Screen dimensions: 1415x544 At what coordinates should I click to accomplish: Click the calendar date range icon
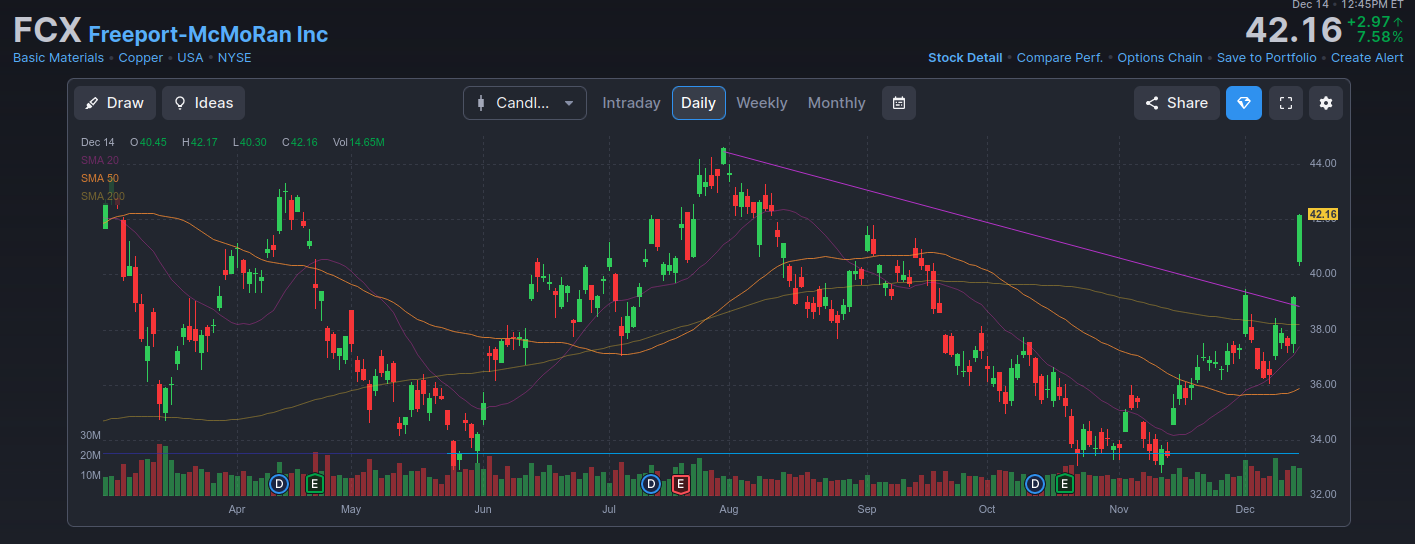pos(898,103)
